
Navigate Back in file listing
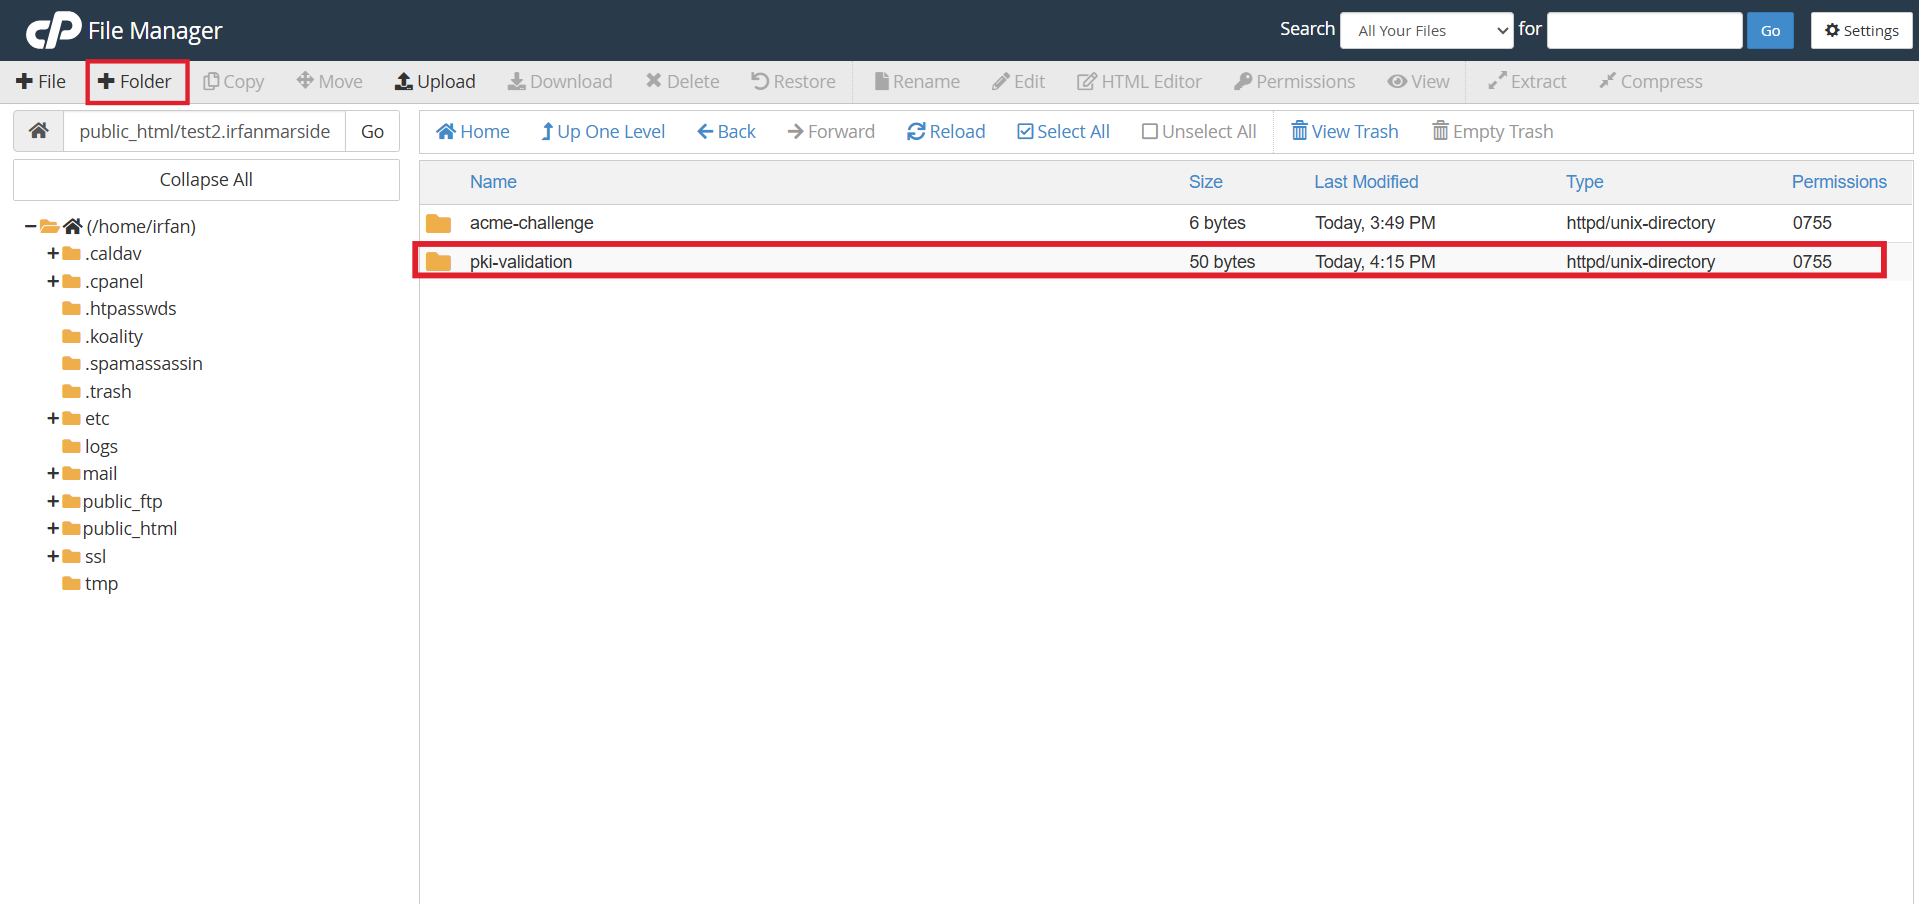(726, 132)
